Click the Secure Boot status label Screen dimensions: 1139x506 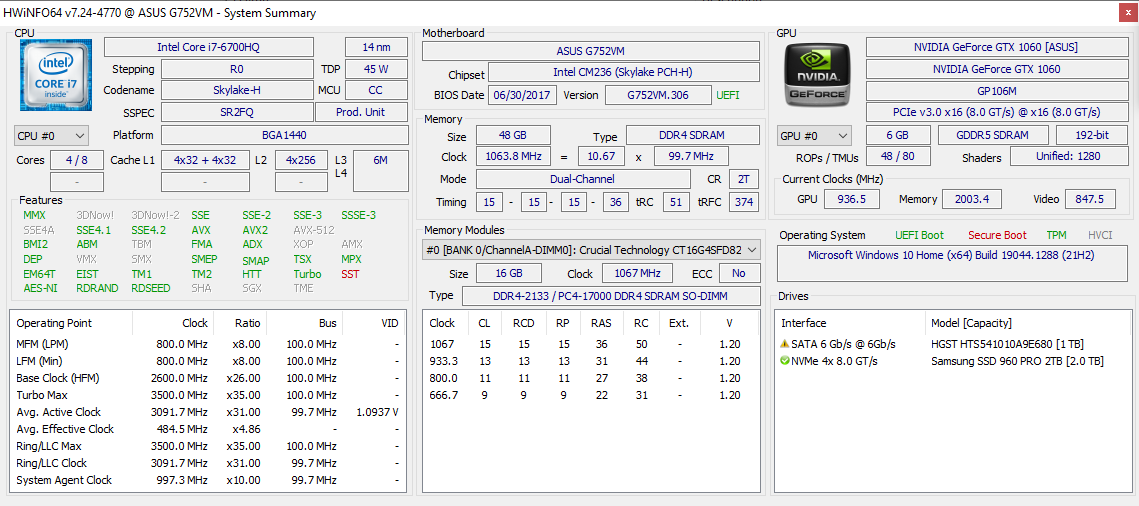997,235
